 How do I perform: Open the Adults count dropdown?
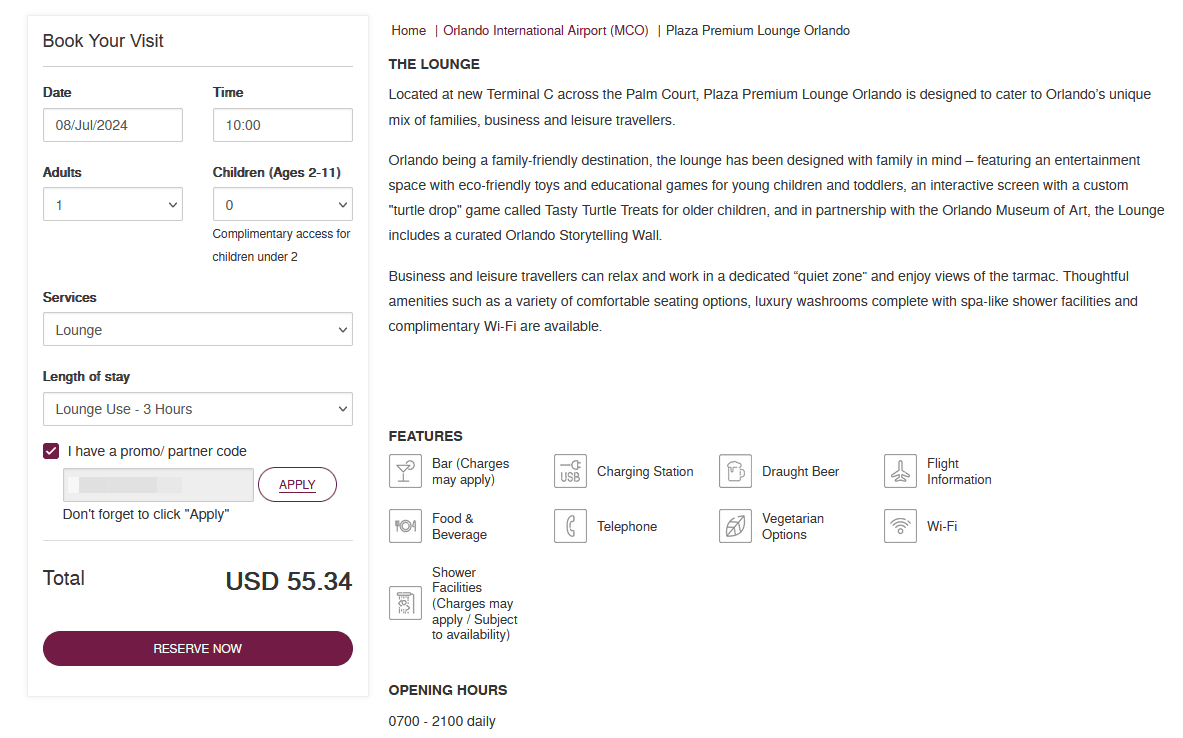pyautogui.click(x=113, y=205)
